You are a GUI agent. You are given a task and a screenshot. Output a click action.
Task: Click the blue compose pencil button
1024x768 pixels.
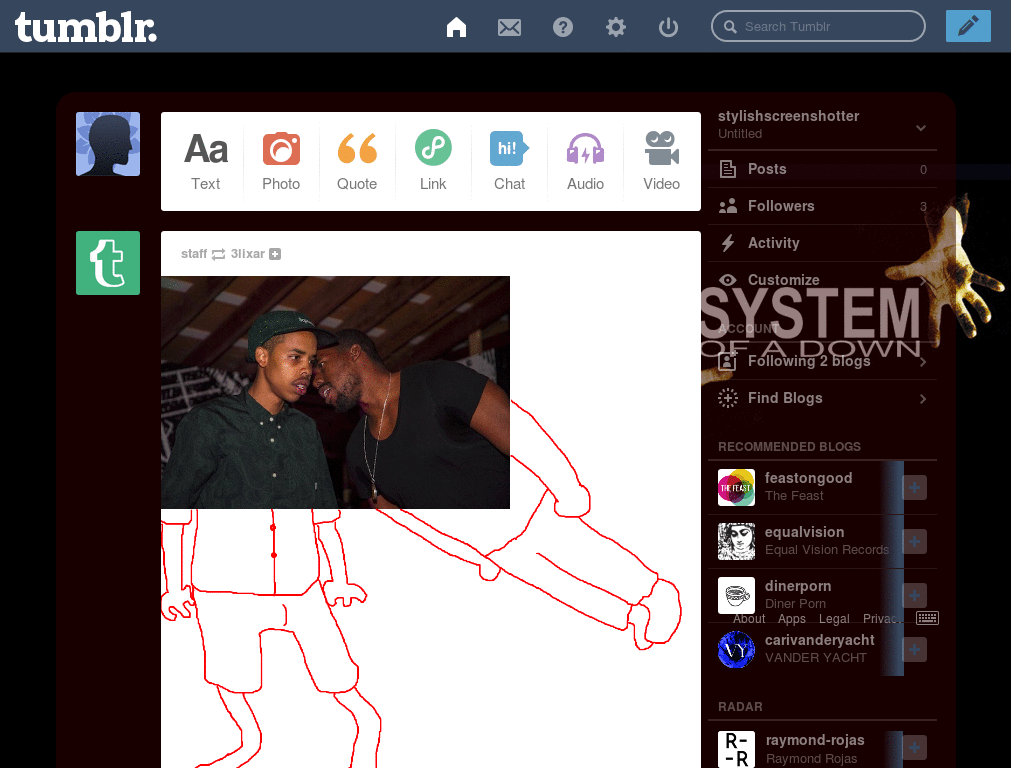coord(968,26)
